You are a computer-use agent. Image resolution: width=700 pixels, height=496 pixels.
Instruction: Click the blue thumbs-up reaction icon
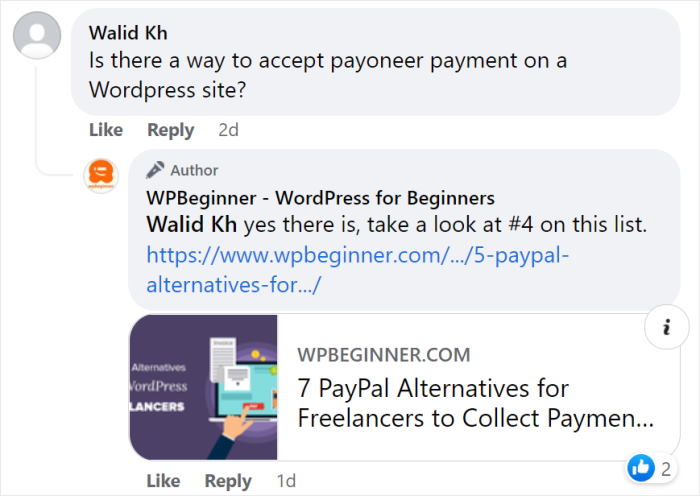click(641, 468)
